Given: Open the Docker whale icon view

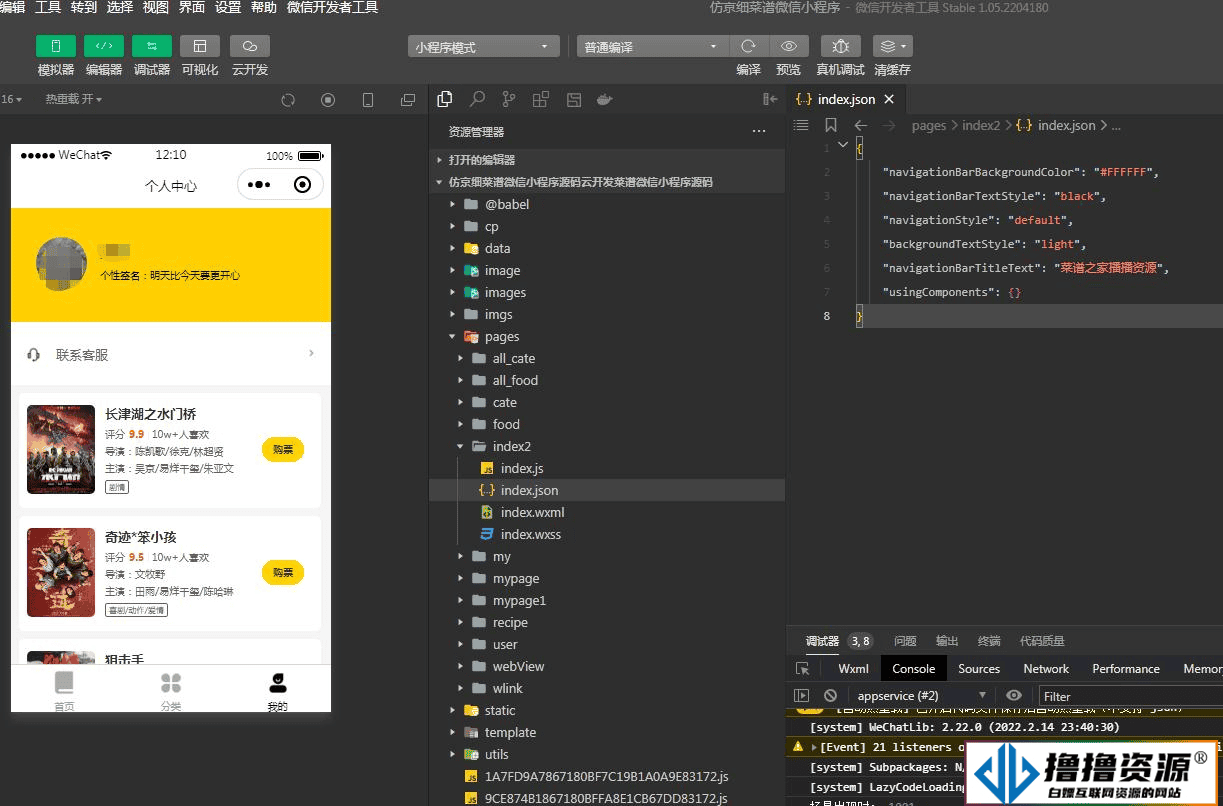Looking at the screenshot, I should point(604,99).
